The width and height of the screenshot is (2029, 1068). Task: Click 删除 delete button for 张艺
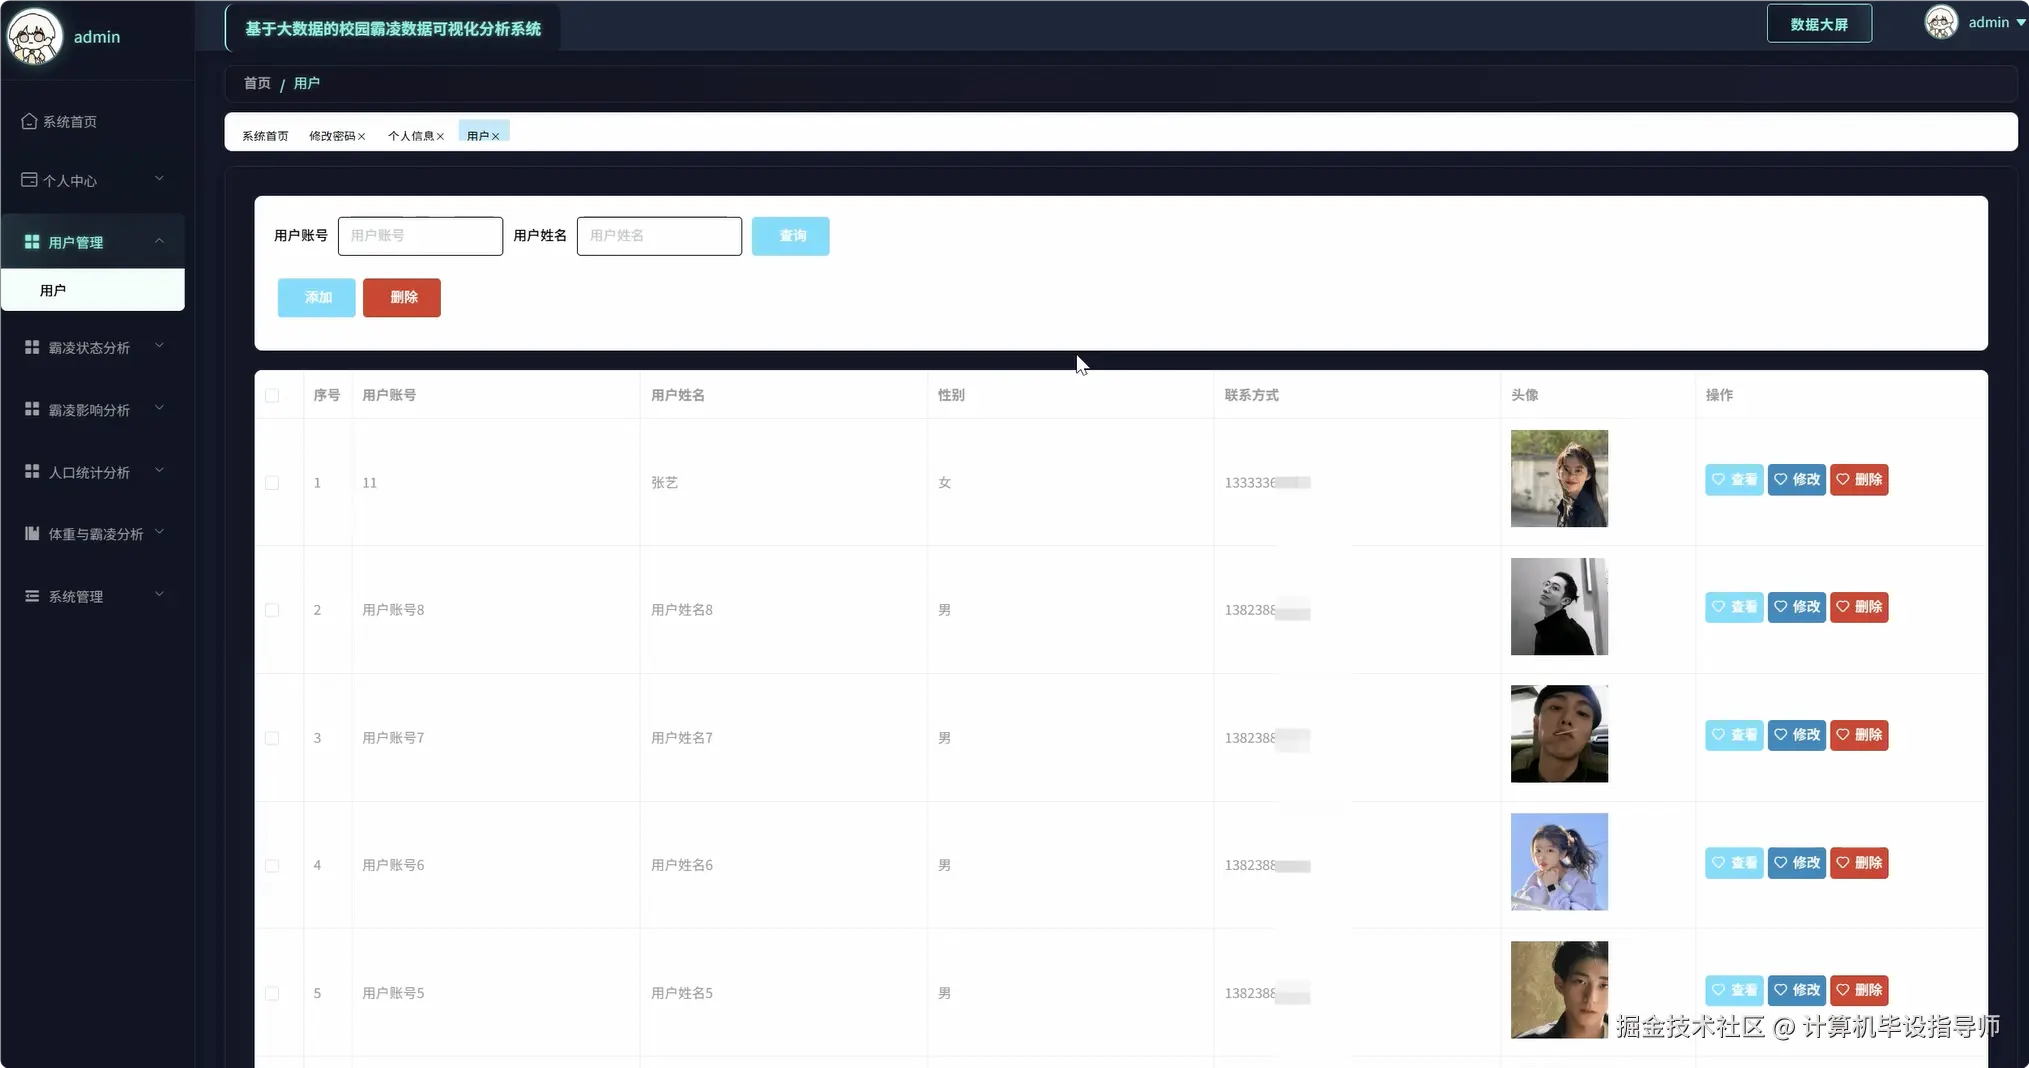[x=1859, y=480]
